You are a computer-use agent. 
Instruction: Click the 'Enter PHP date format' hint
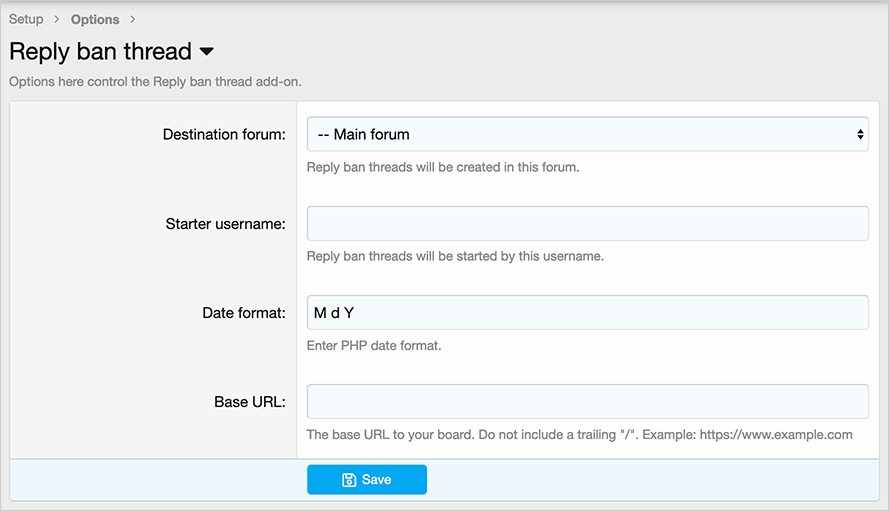pos(374,346)
